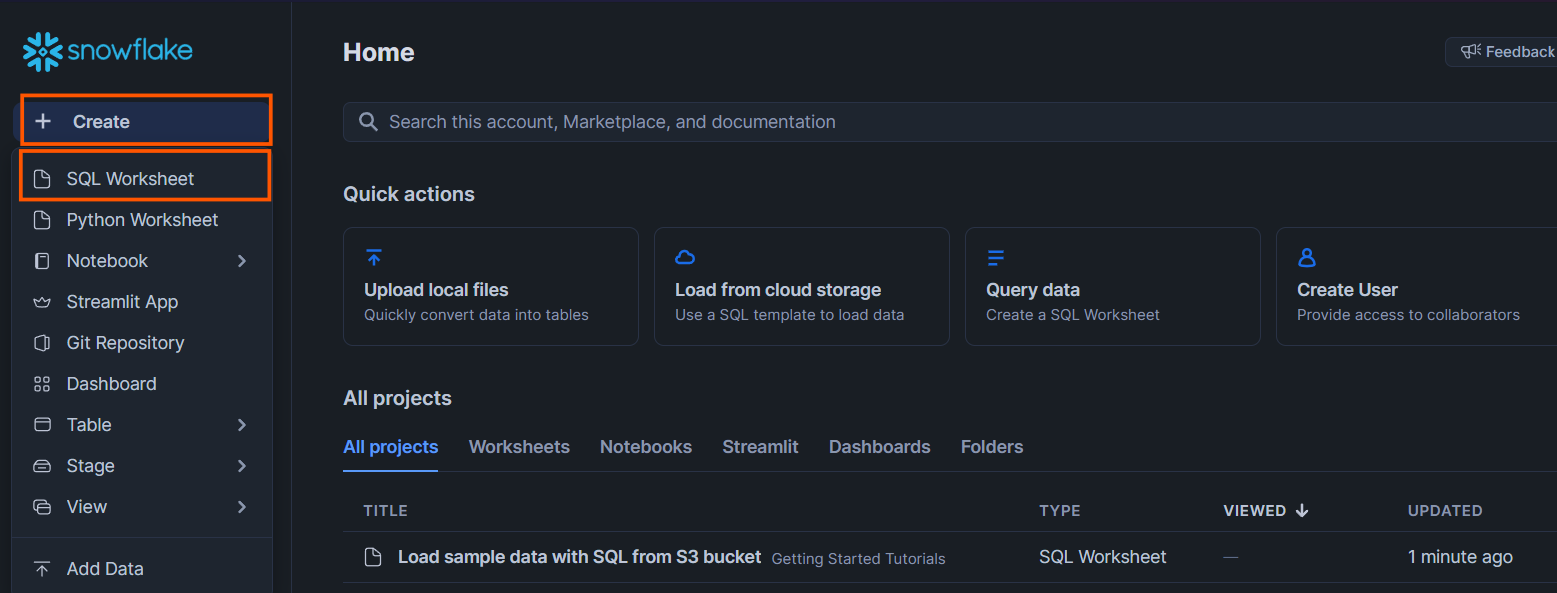Click the Create User person icon
Screen dimensions: 1557x593
(x=1307, y=258)
